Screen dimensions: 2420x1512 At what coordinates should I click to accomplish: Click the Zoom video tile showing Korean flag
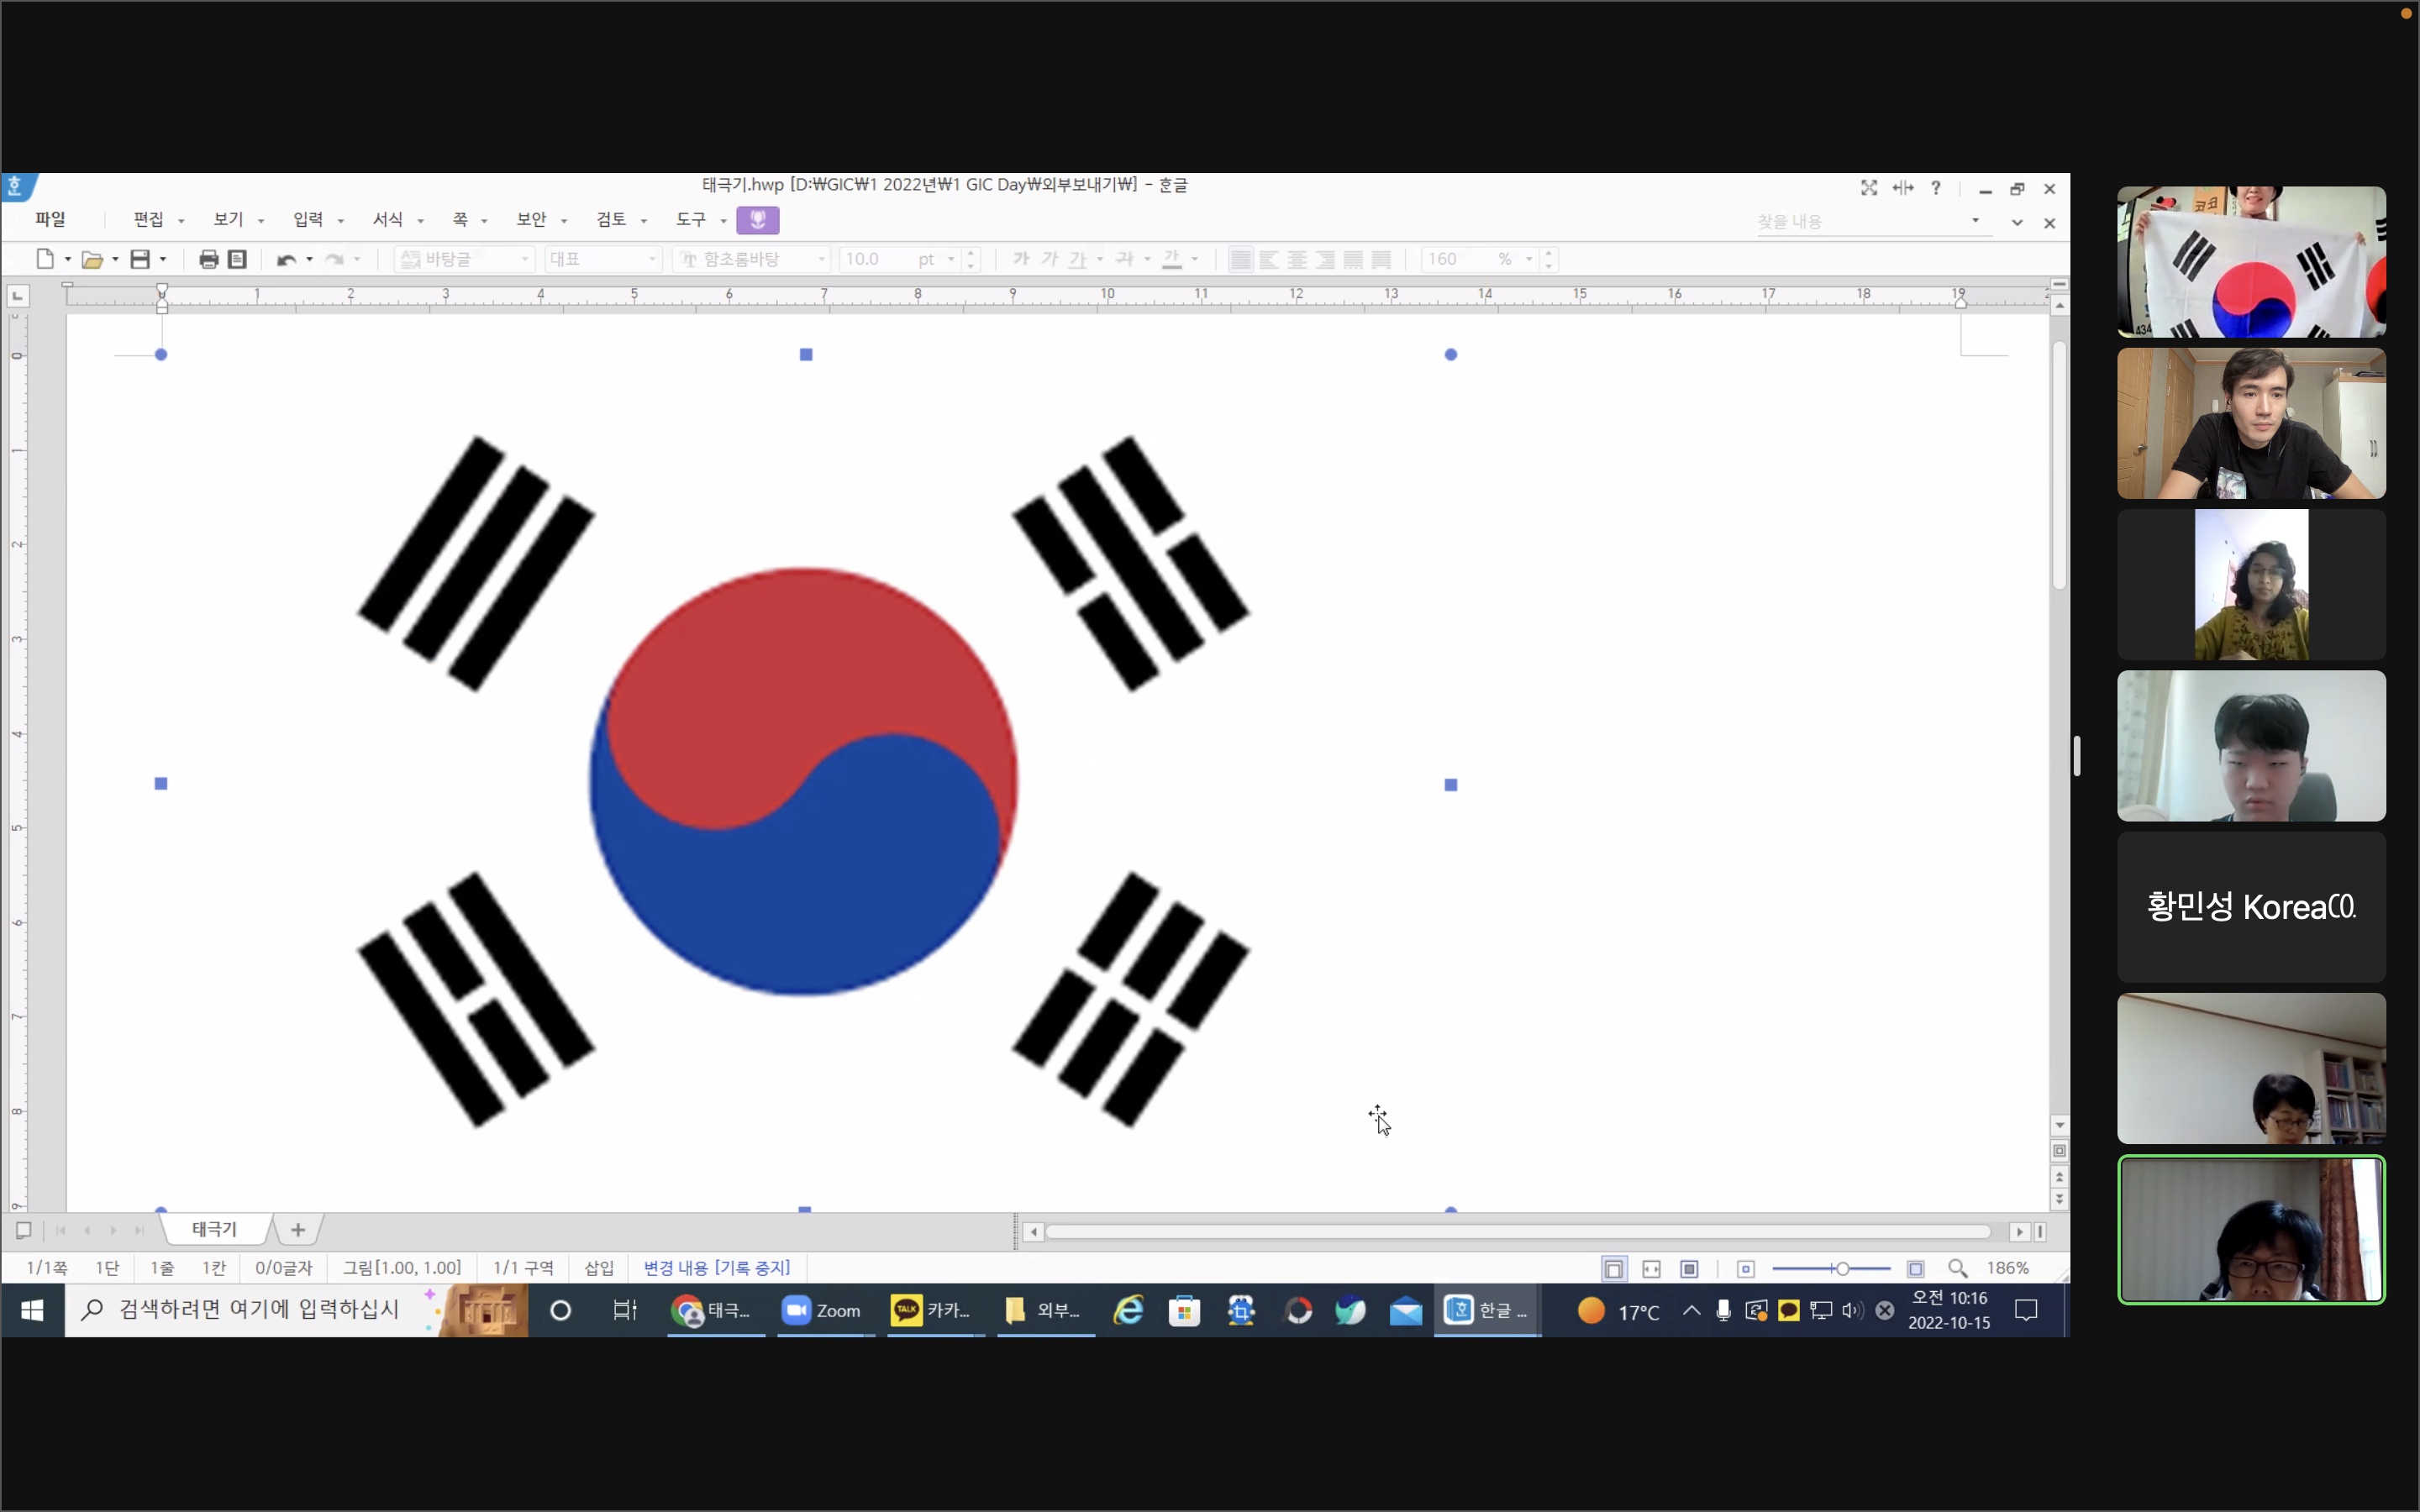[x=2251, y=262]
